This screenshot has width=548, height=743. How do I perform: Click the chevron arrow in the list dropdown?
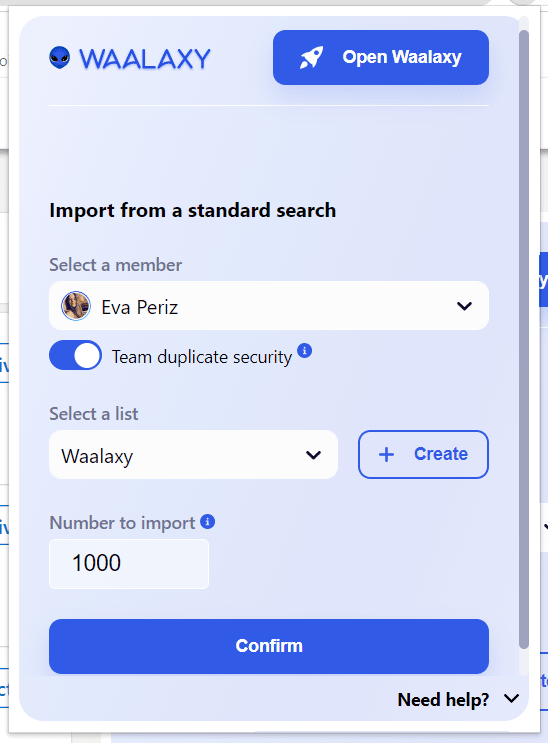[313, 455]
